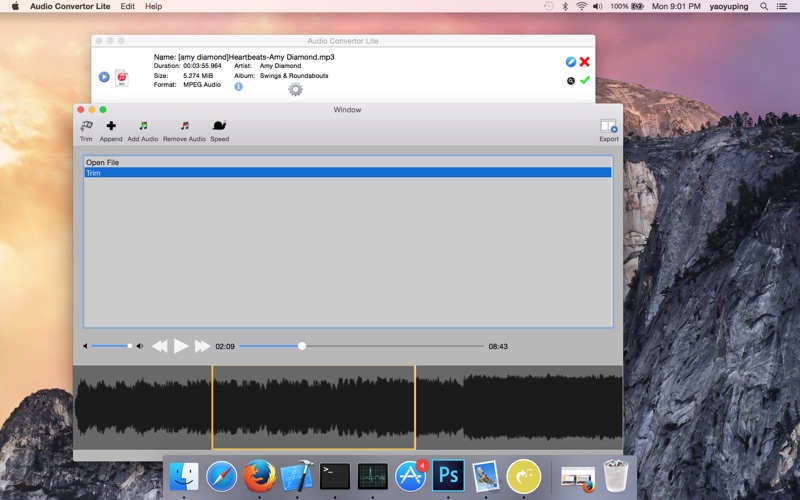The image size is (800, 500).
Task: Click the blue info icon under Artist
Action: pos(238,87)
